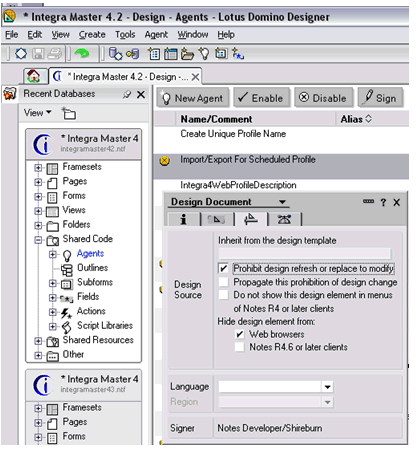Click the script library toolbar icon
The image size is (416, 450).
click(x=221, y=54)
